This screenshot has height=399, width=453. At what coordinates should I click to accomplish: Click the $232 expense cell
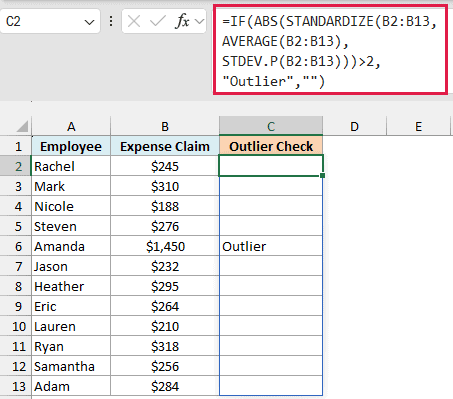coord(165,266)
